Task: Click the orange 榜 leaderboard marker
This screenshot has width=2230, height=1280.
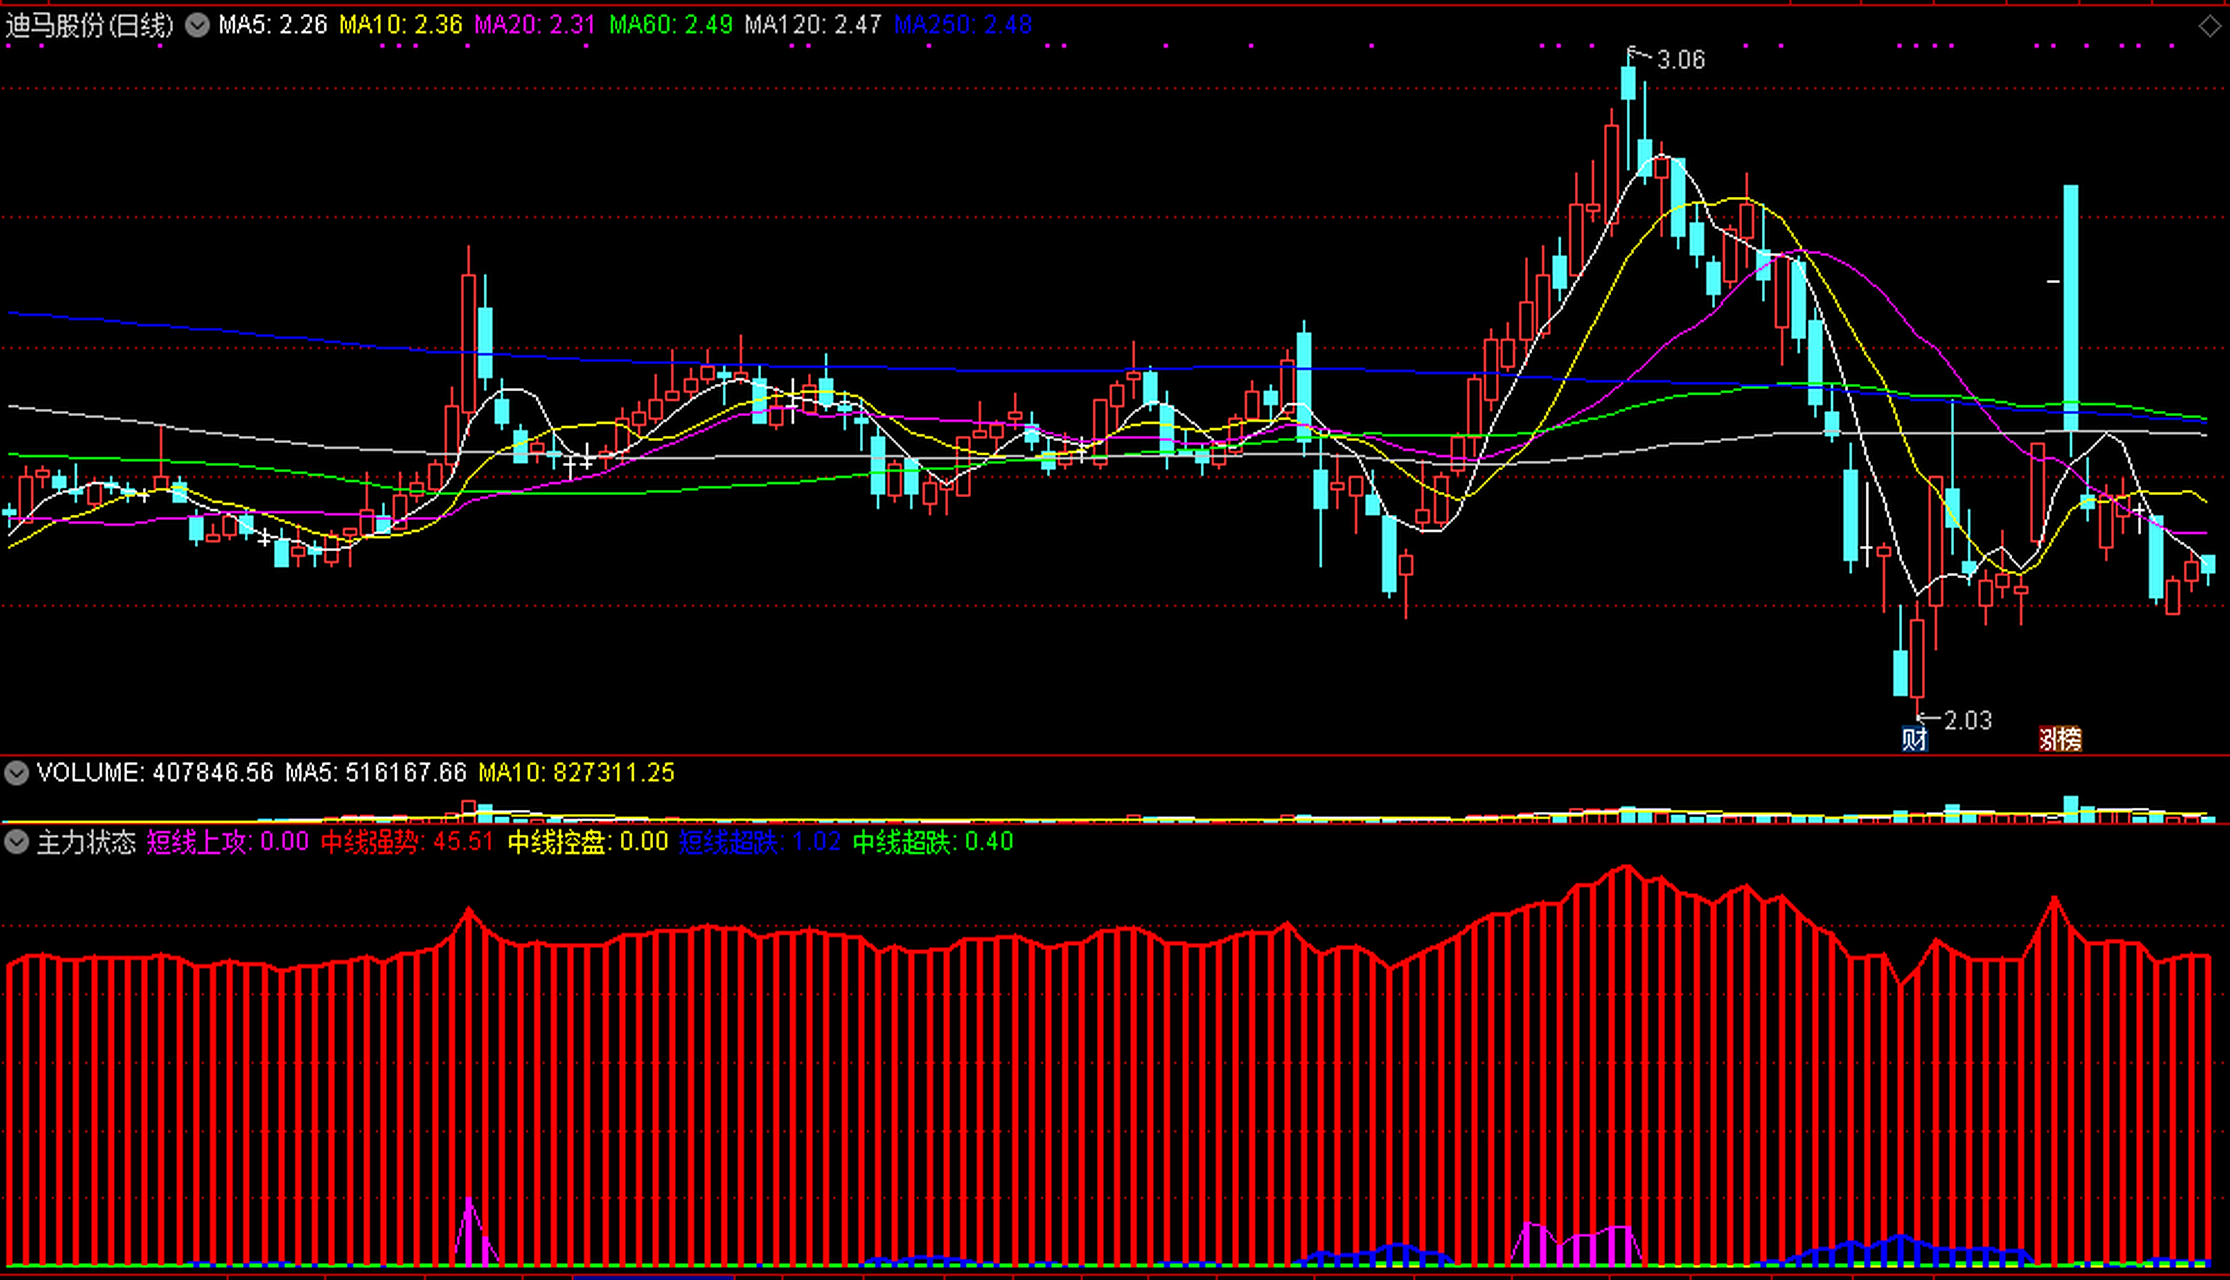Action: [2070, 739]
